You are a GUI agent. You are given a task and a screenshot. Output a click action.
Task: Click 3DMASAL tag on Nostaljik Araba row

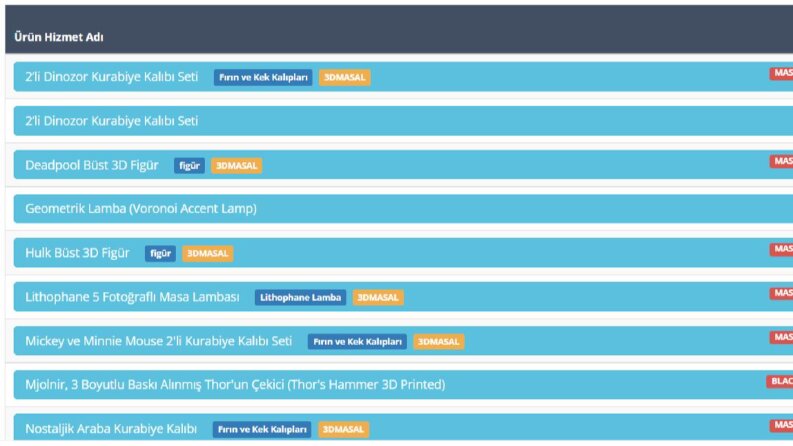tap(343, 429)
